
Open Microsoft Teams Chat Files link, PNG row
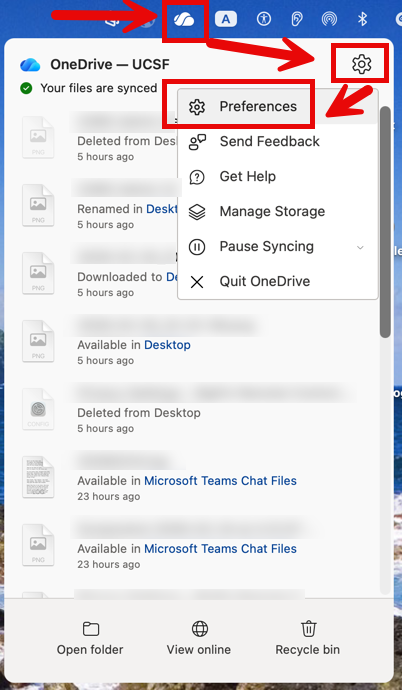coord(220,549)
